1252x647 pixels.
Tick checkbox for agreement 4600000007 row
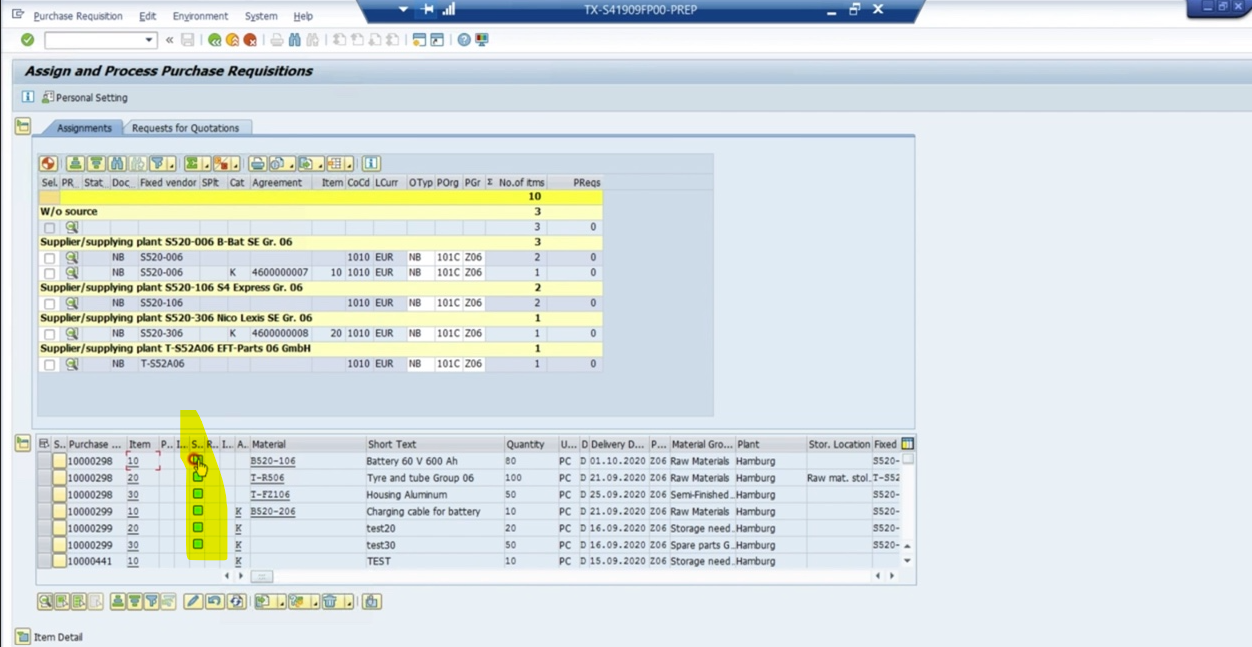pyautogui.click(x=49, y=272)
